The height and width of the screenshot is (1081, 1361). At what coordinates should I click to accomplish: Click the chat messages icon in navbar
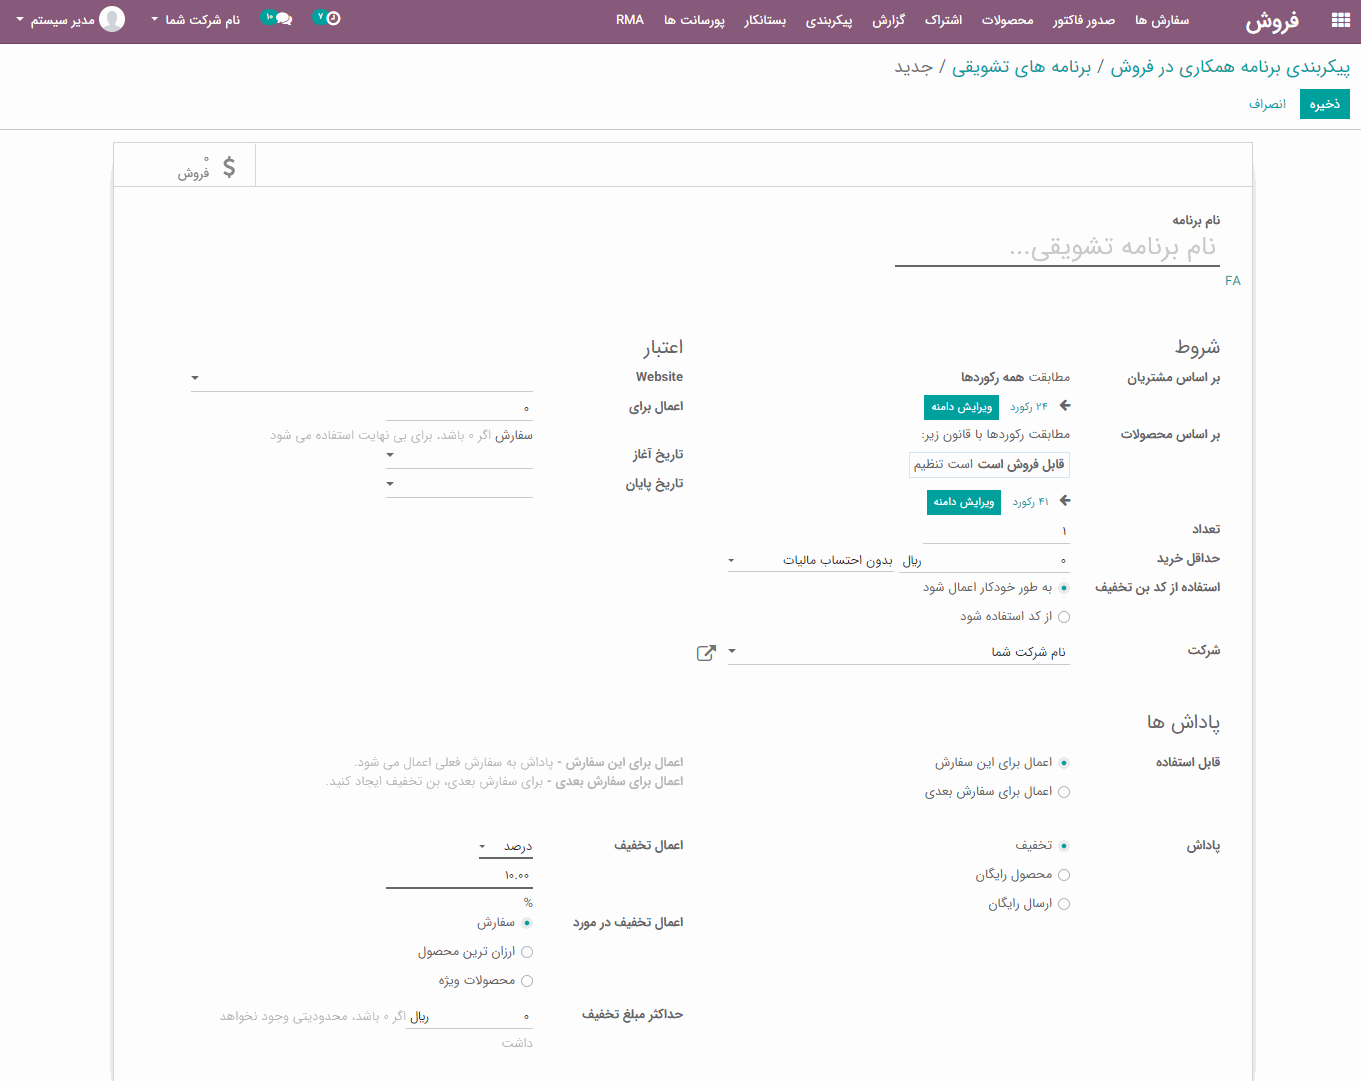(283, 19)
